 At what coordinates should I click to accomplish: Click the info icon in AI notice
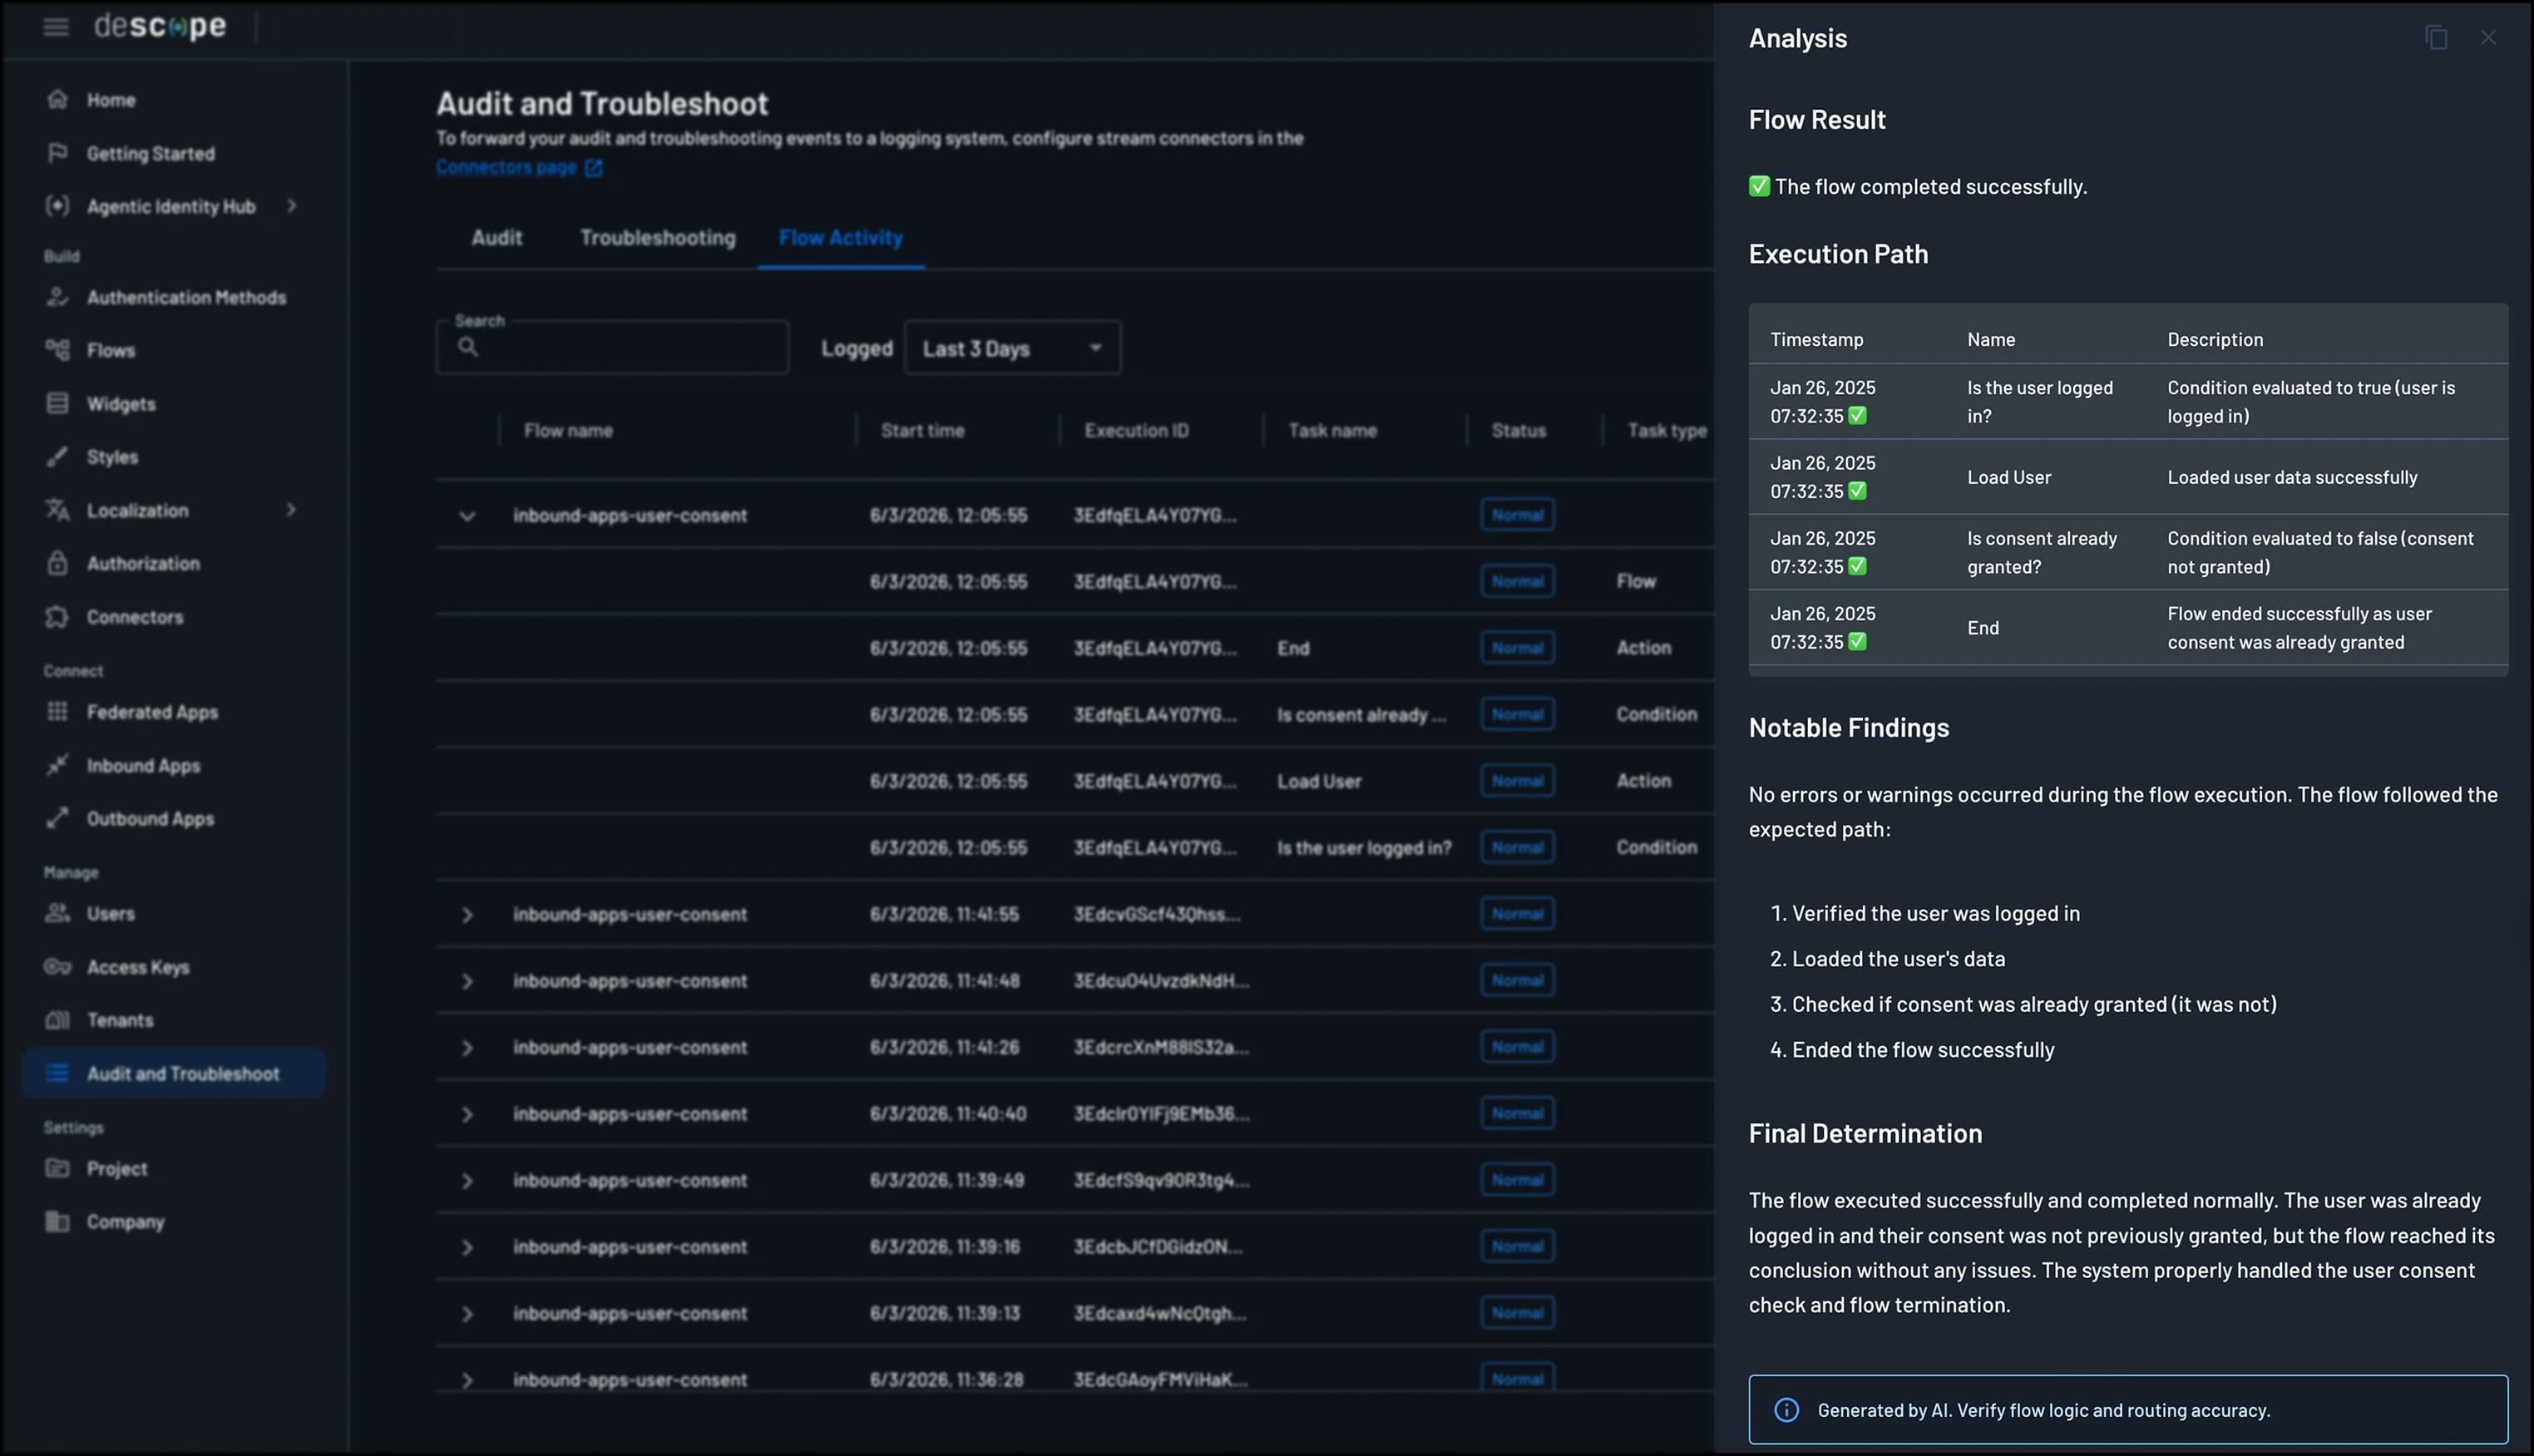coord(1787,1410)
